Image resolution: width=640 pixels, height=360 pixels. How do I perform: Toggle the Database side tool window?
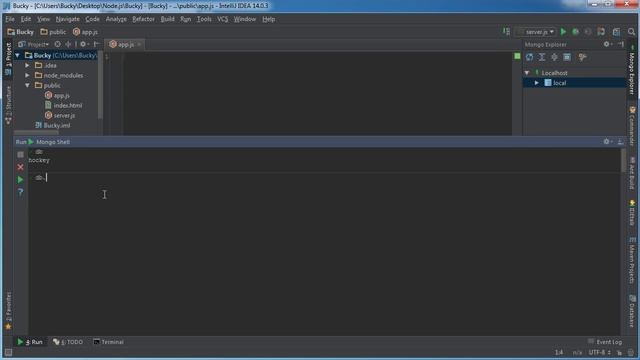pyautogui.click(x=632, y=312)
